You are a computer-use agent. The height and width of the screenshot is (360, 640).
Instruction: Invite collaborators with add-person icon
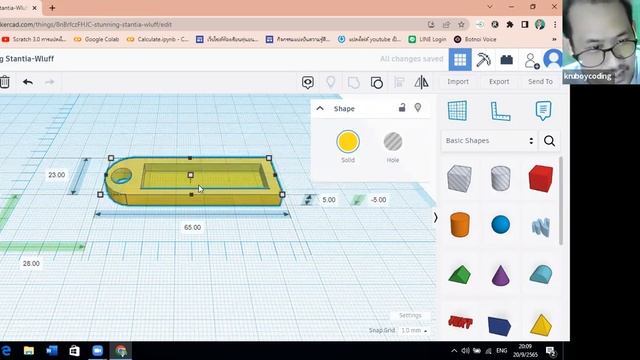pyautogui.click(x=531, y=60)
